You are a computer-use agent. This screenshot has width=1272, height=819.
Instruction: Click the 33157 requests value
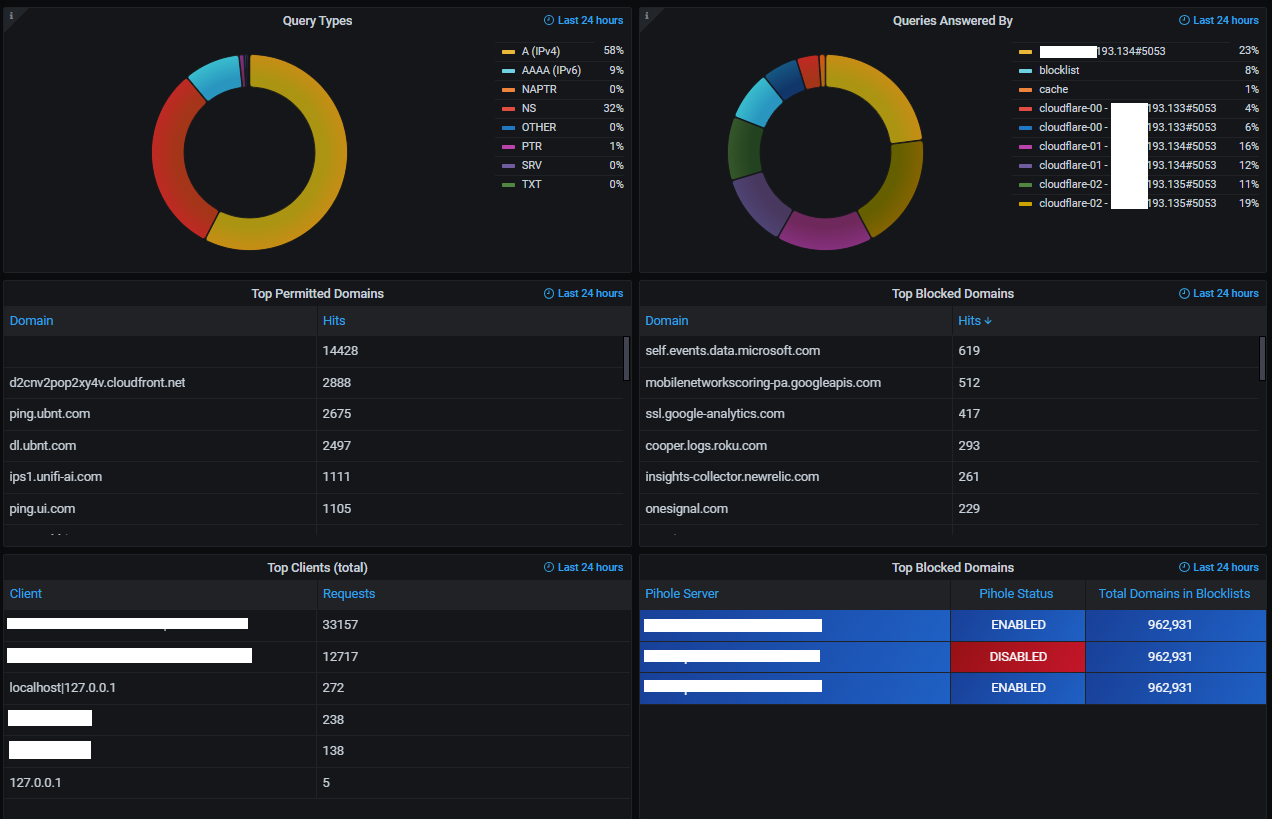coord(340,625)
